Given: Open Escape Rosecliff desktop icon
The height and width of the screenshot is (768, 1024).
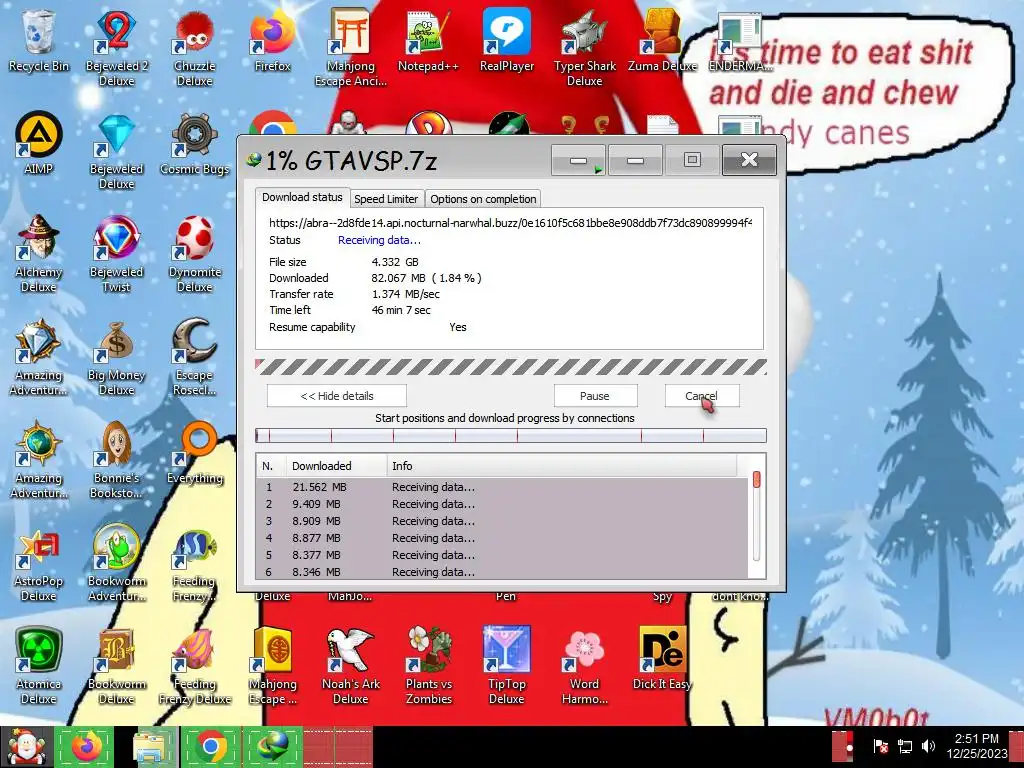Looking at the screenshot, I should tap(195, 357).
